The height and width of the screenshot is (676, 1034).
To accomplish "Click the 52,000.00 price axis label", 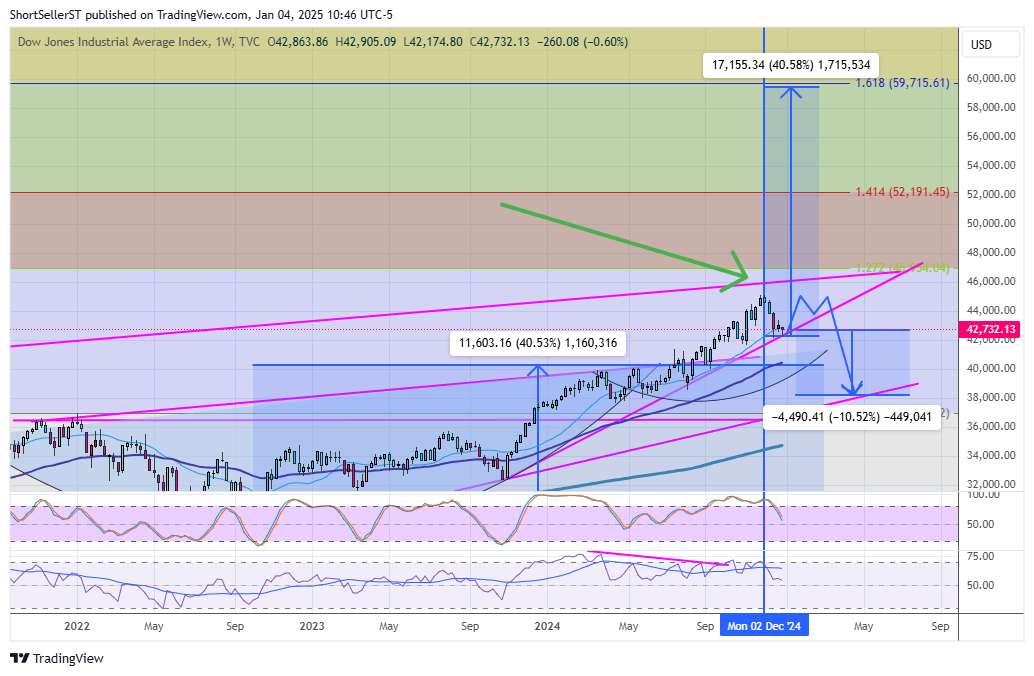I will click(990, 194).
